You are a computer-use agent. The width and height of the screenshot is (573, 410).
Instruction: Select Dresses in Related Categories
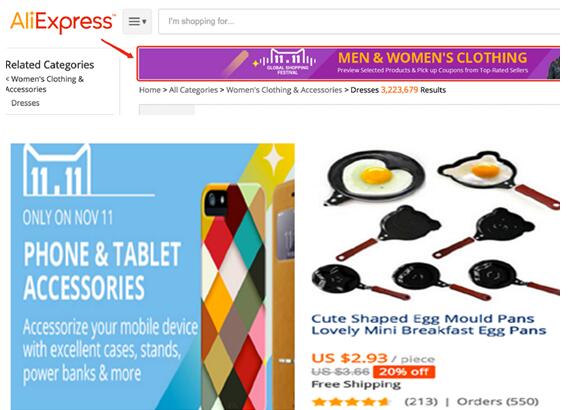tap(25, 103)
